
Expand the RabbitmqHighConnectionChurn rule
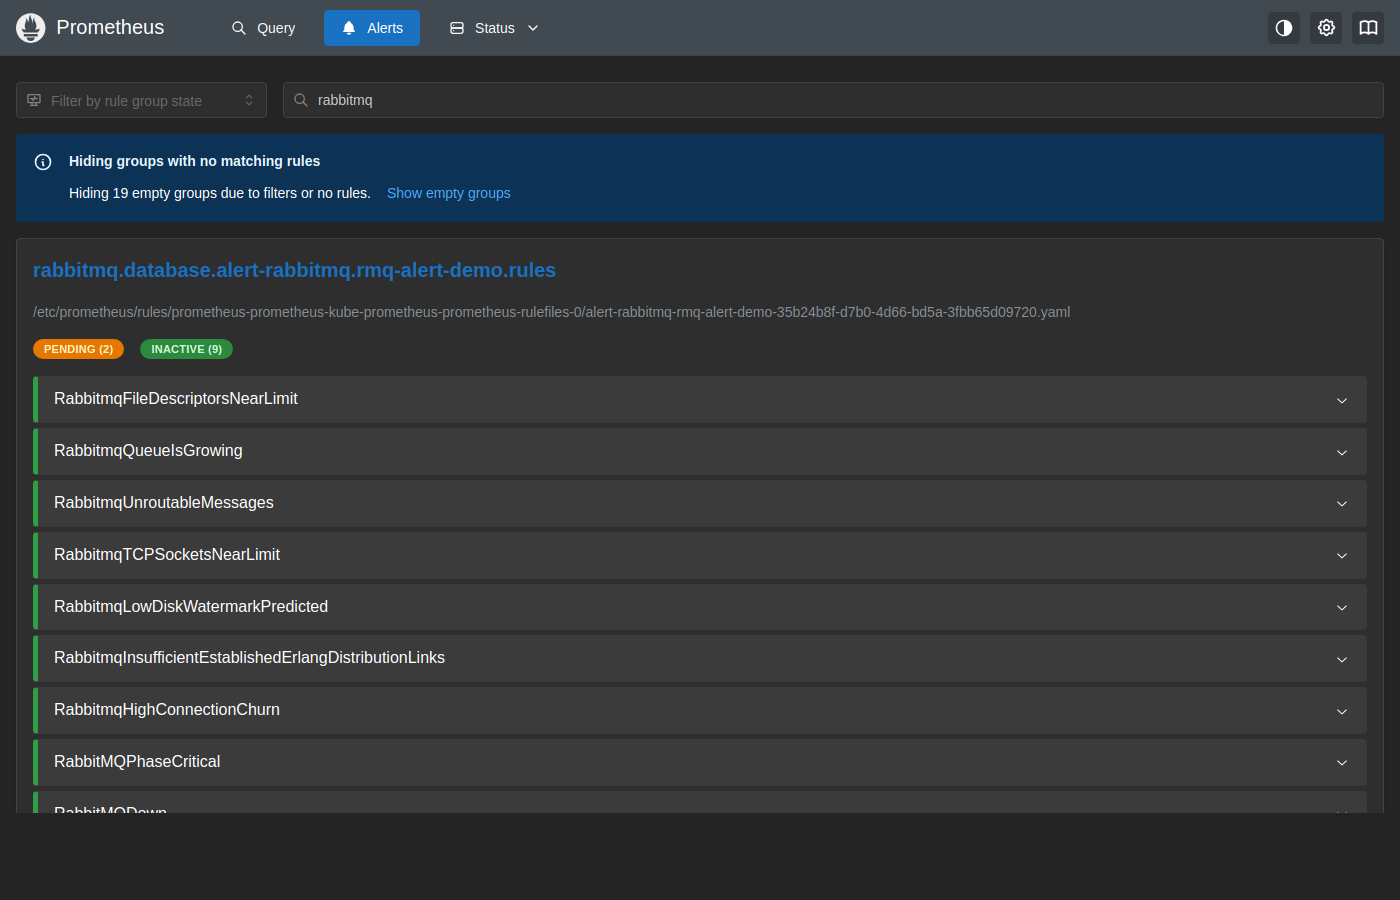tap(700, 710)
